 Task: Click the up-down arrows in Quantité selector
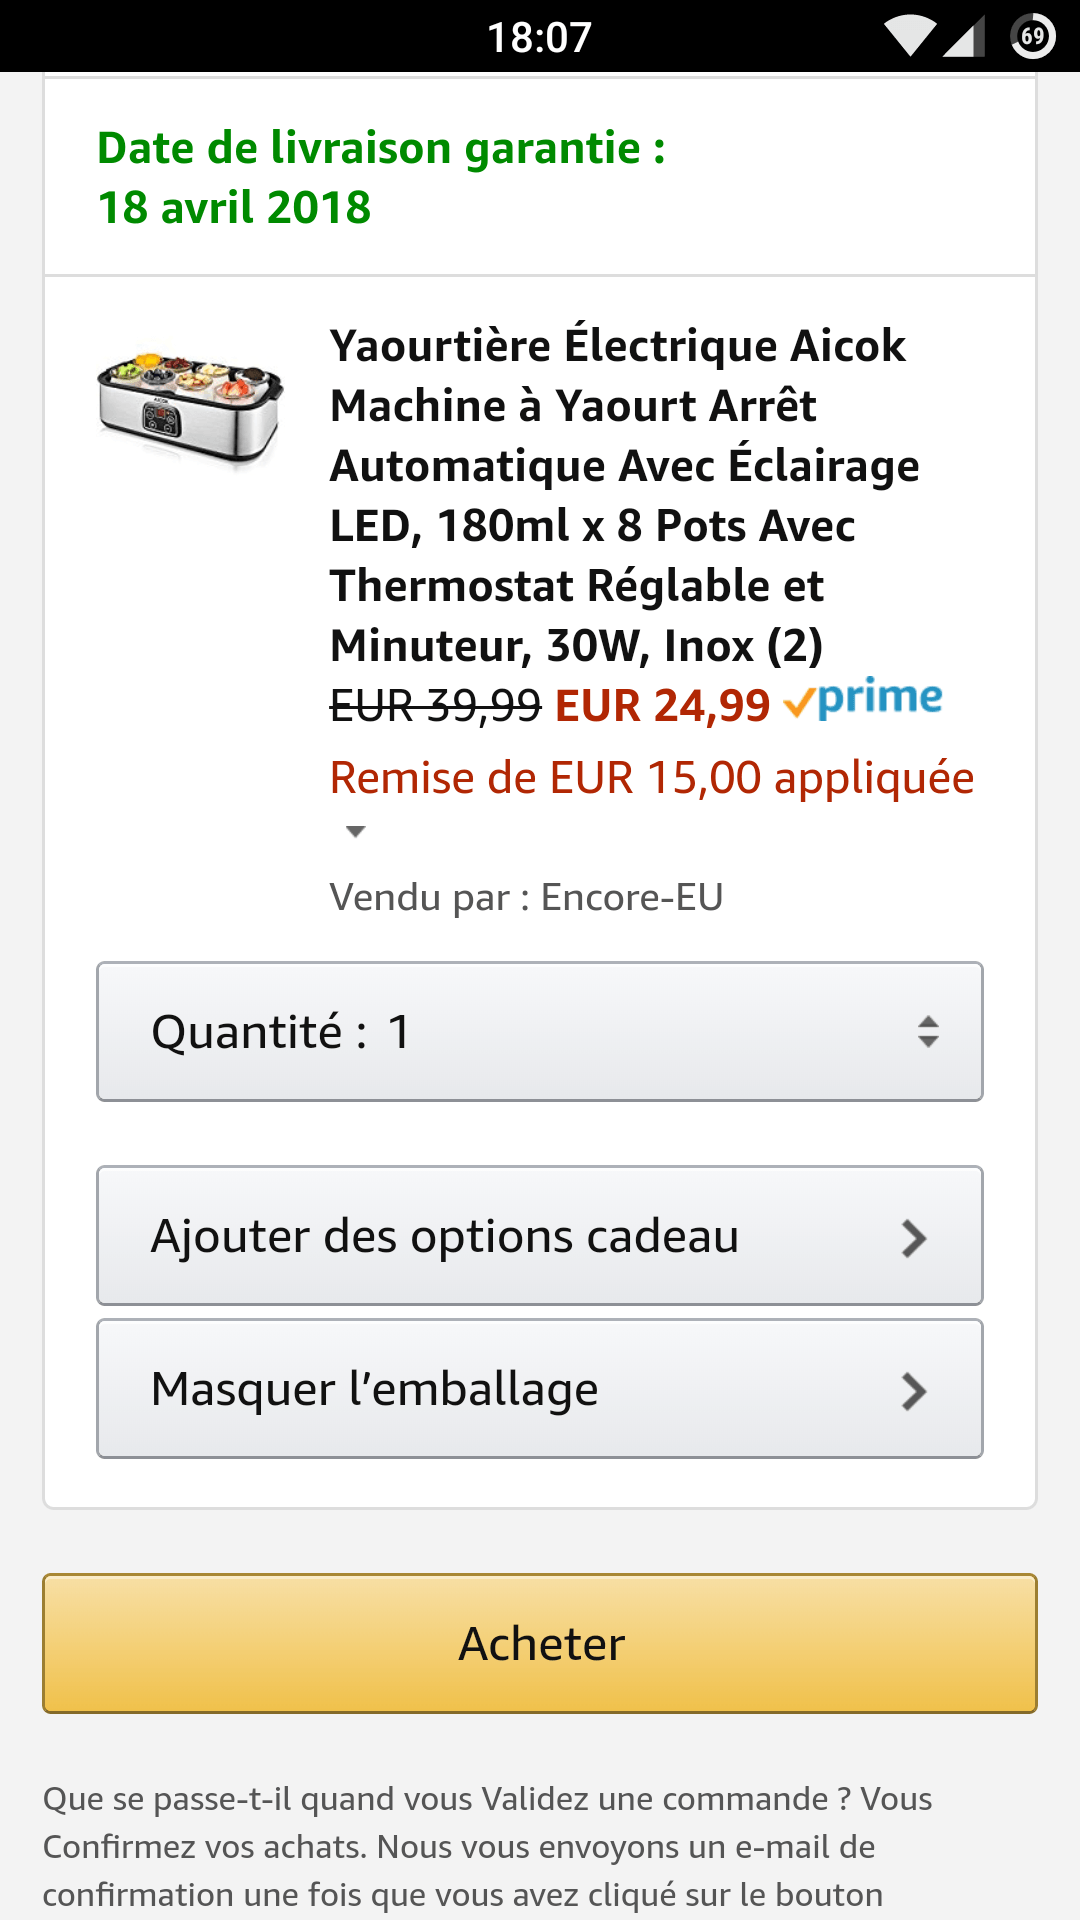click(928, 1032)
